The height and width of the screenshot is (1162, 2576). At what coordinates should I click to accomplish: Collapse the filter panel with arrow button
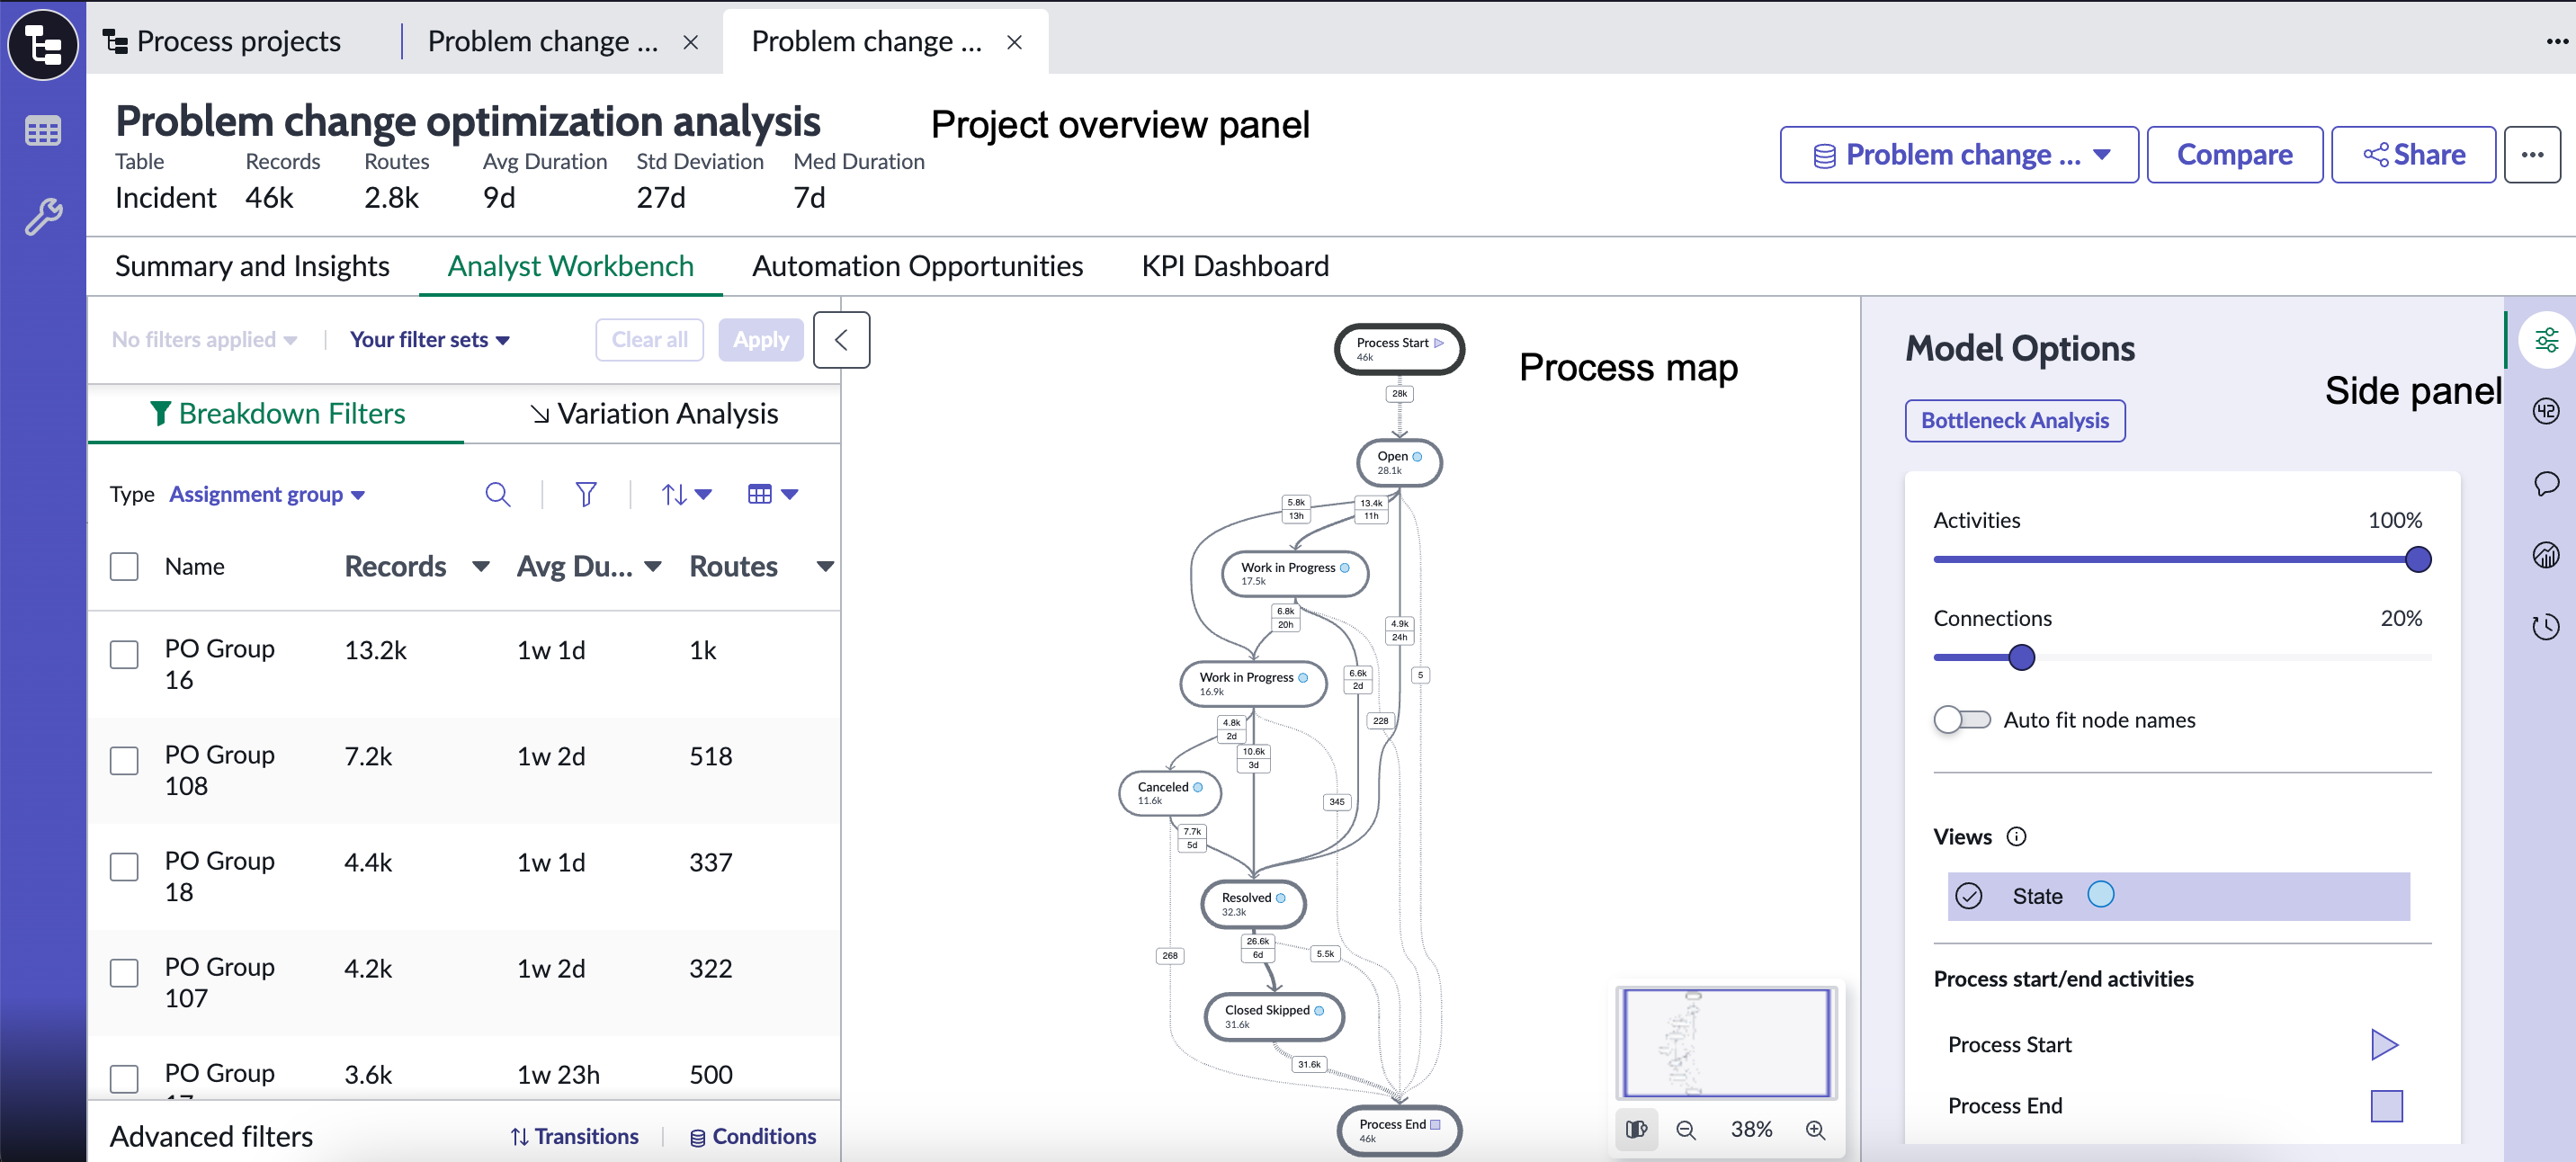841,340
